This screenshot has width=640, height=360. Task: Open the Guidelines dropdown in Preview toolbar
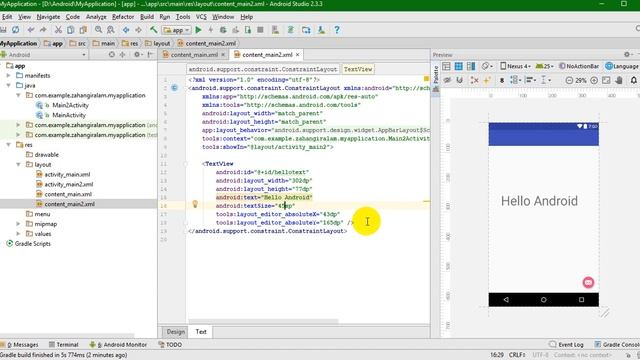pyautogui.click(x=545, y=80)
